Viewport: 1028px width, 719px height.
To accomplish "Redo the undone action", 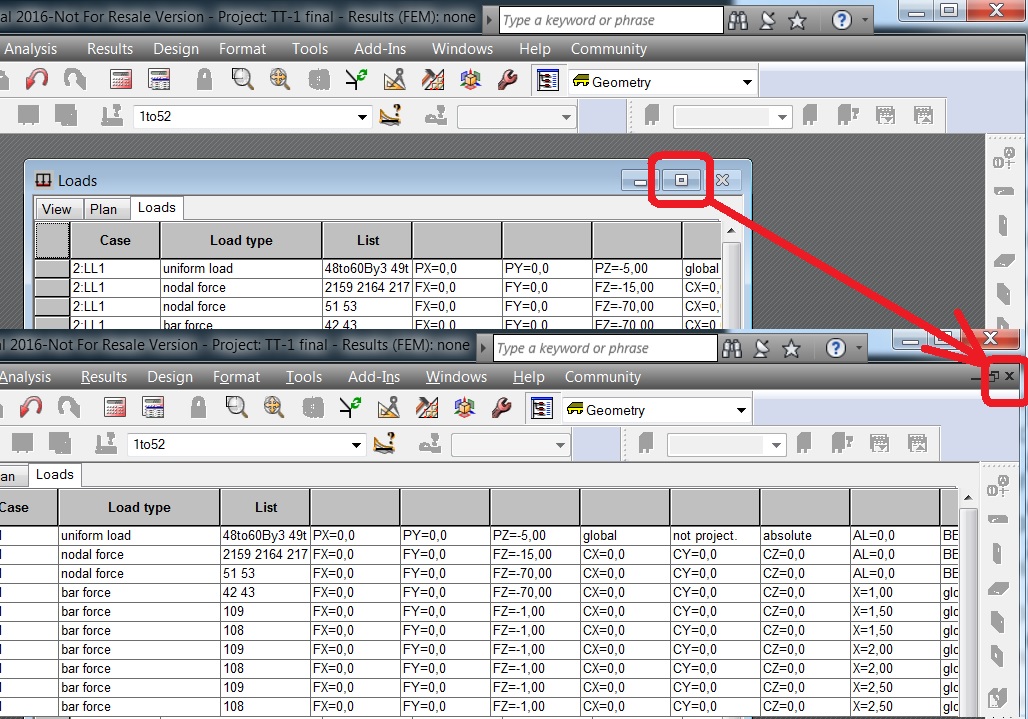I will tap(73, 80).
